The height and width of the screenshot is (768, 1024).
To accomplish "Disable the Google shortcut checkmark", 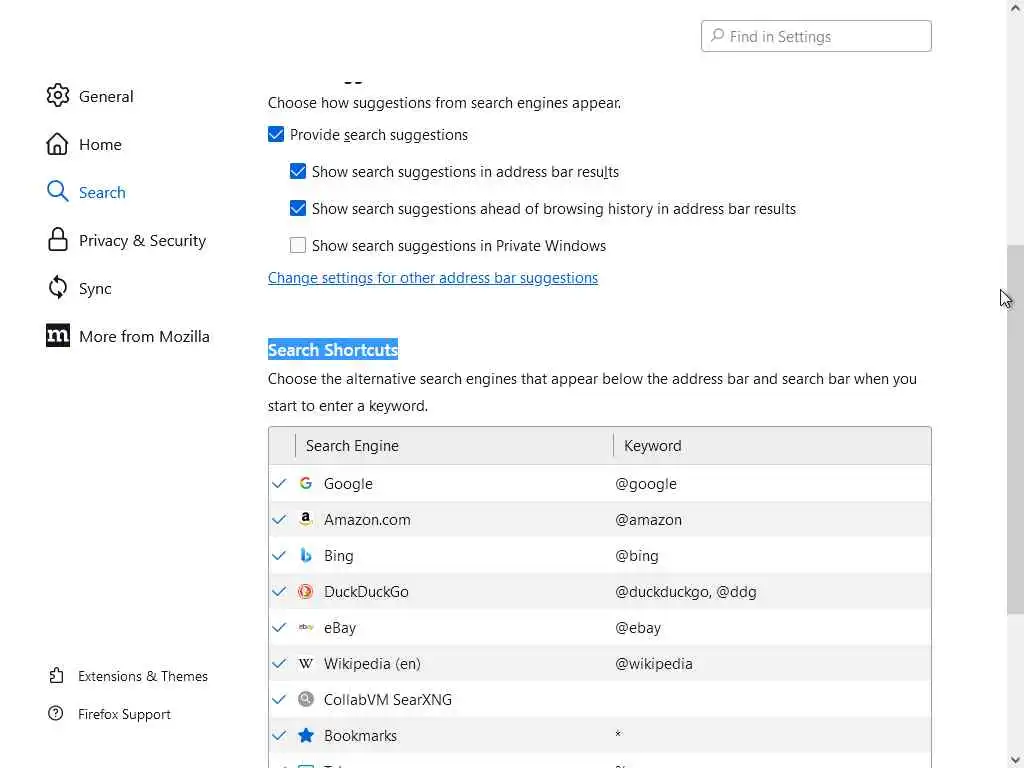I will tap(279, 483).
